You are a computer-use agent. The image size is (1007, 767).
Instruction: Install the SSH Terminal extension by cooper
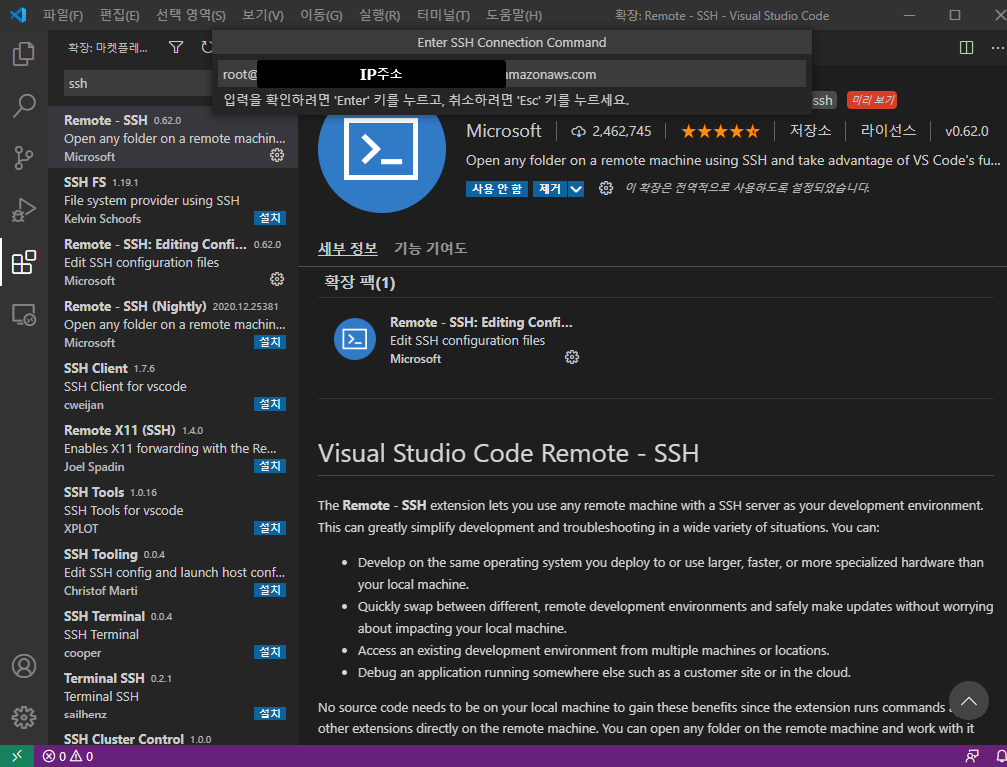tap(270, 651)
